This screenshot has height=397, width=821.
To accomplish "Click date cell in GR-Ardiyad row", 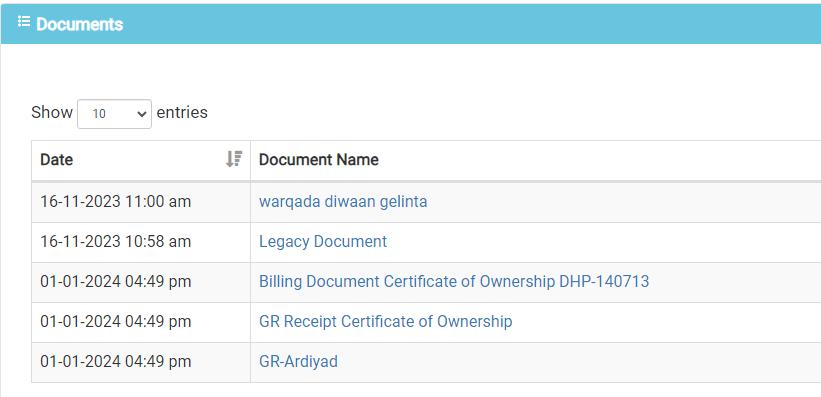I will (141, 362).
